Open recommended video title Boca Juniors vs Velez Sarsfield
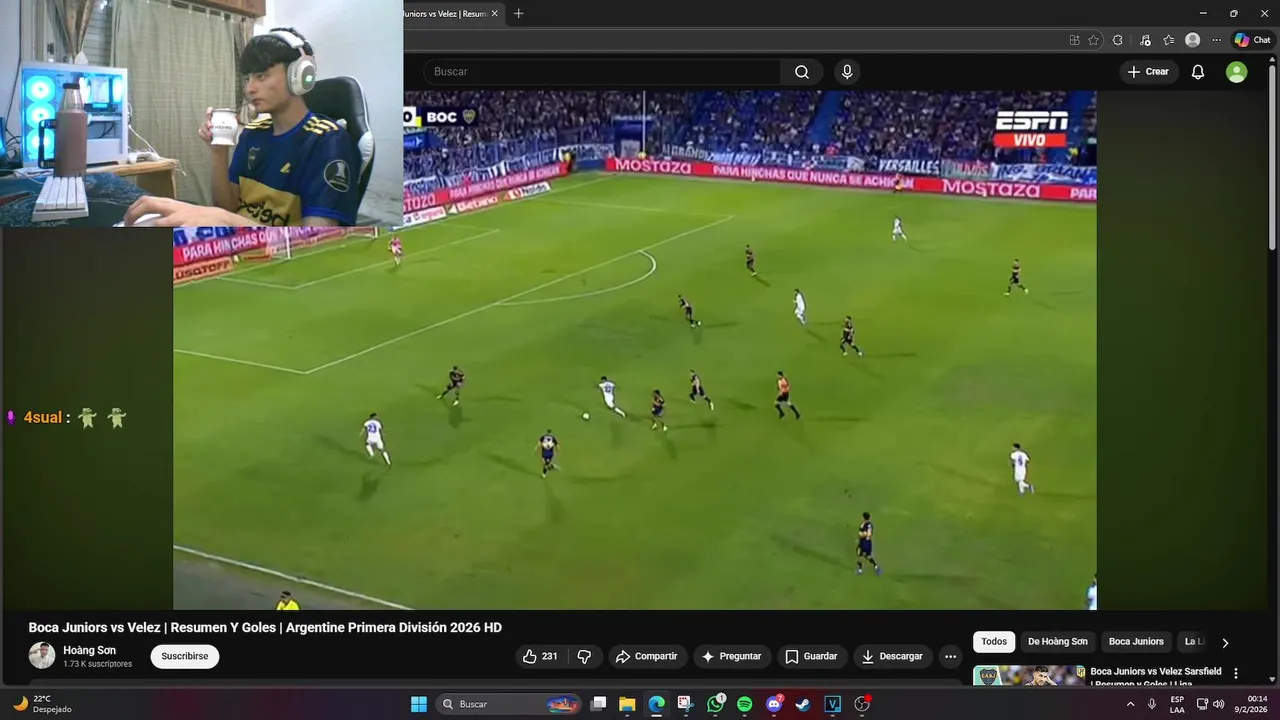The image size is (1280, 720). pos(1156,677)
